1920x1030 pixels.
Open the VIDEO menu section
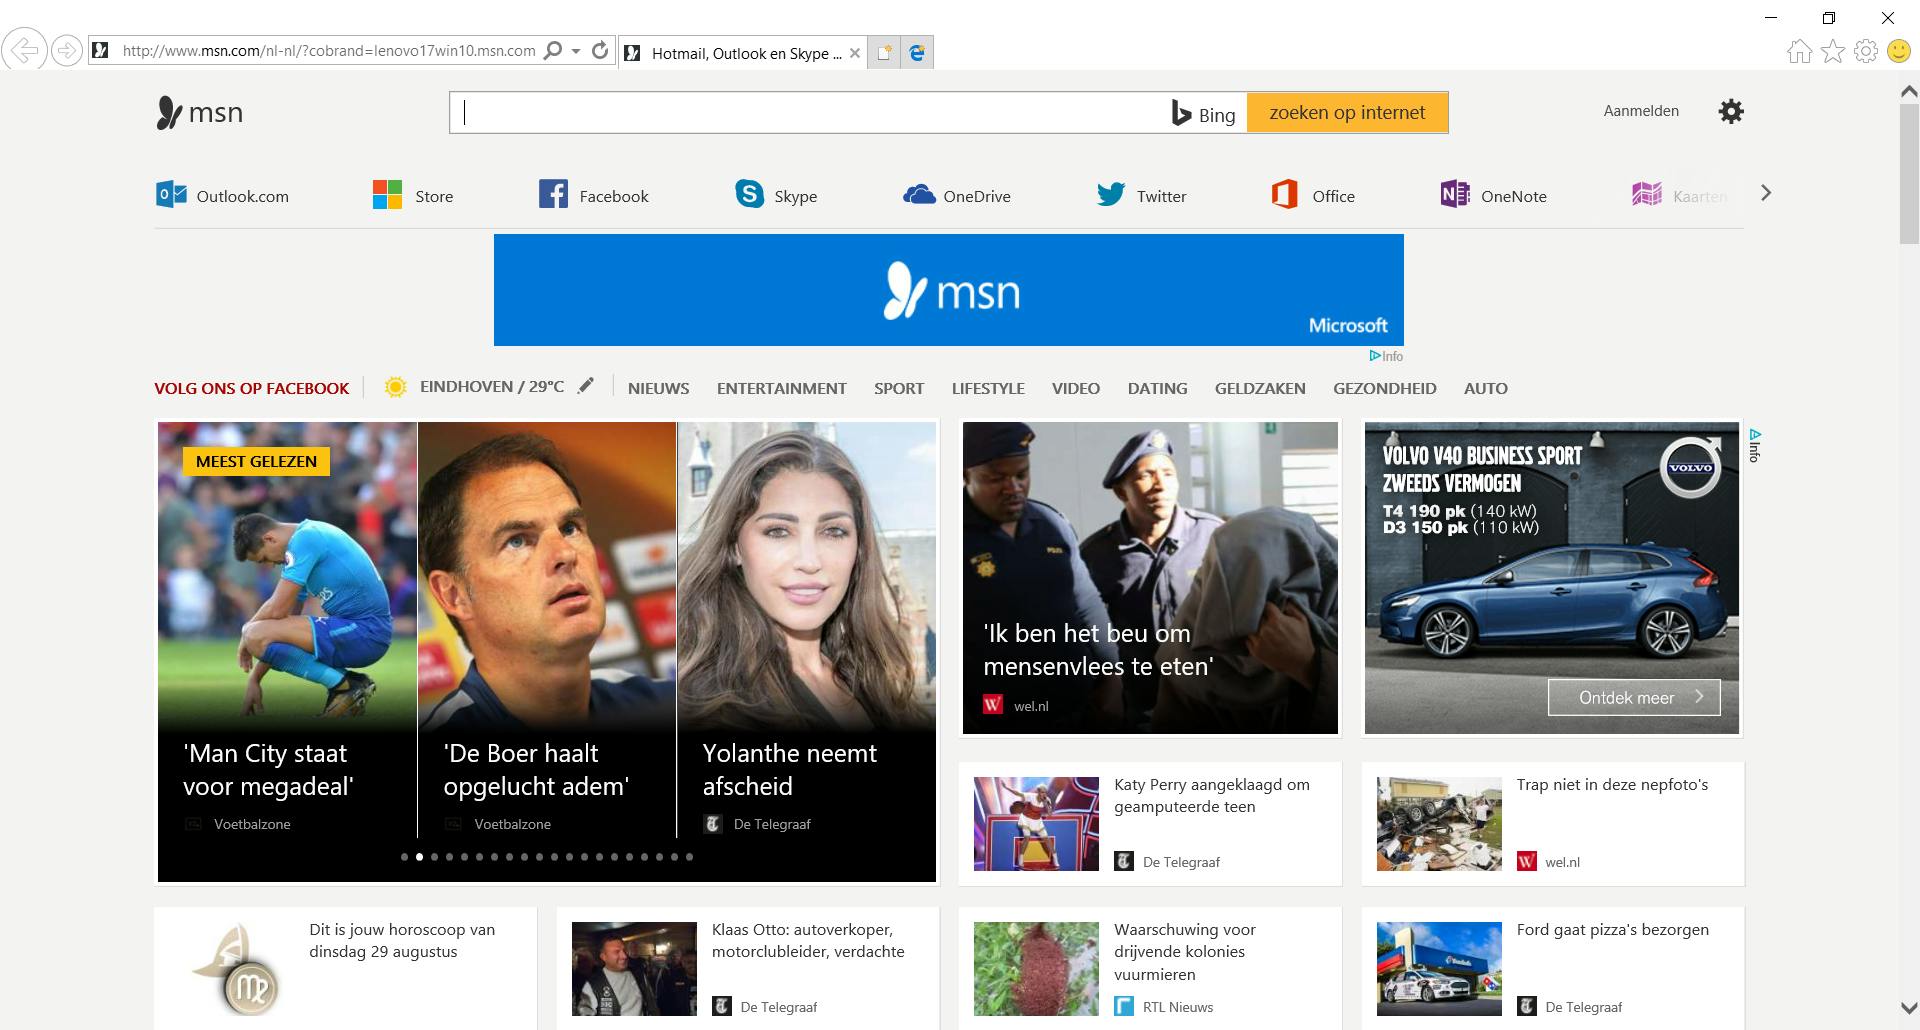click(x=1076, y=389)
